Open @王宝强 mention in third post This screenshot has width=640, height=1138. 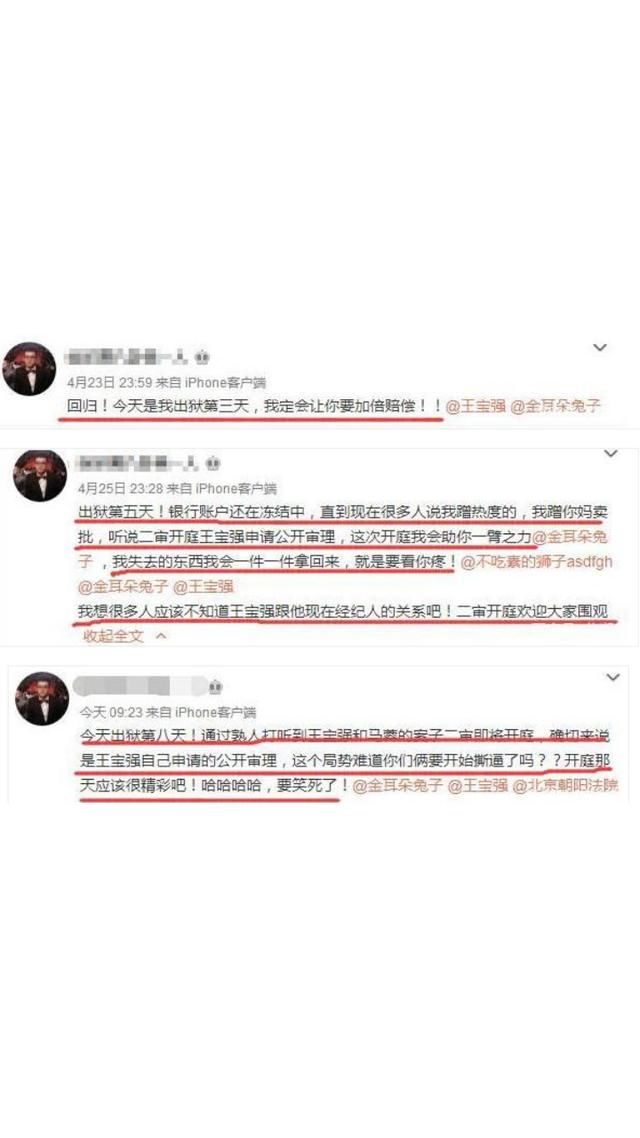click(x=477, y=786)
